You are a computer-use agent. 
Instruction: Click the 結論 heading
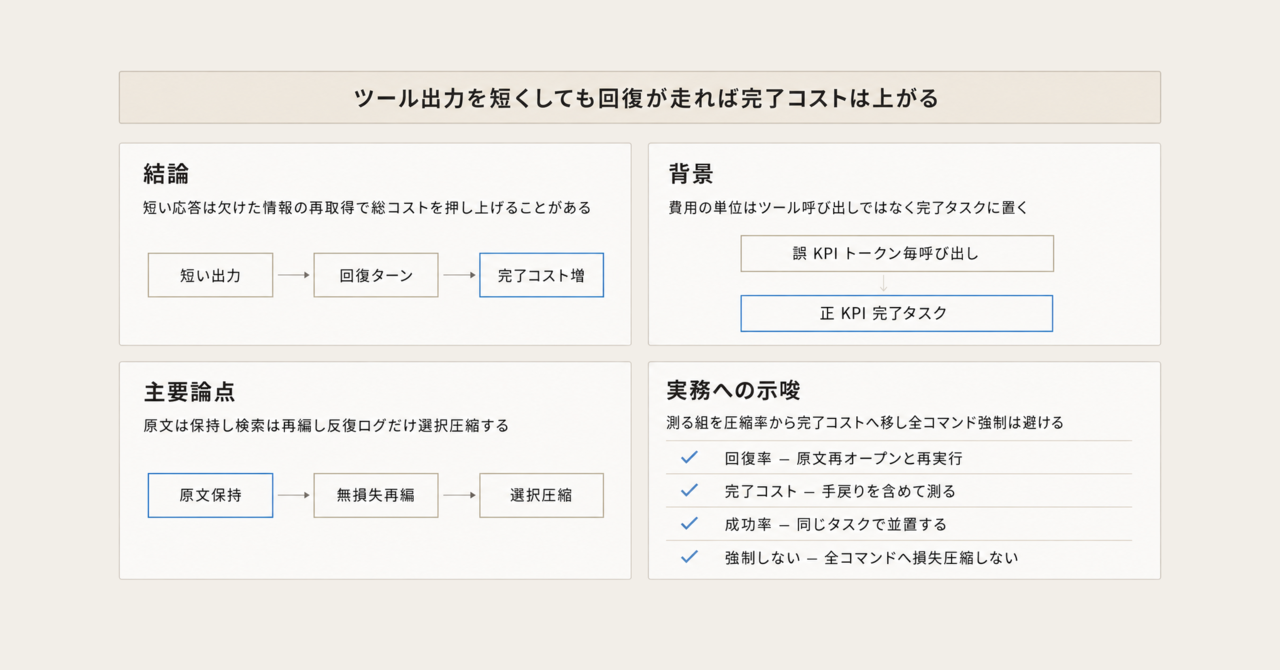click(x=166, y=174)
